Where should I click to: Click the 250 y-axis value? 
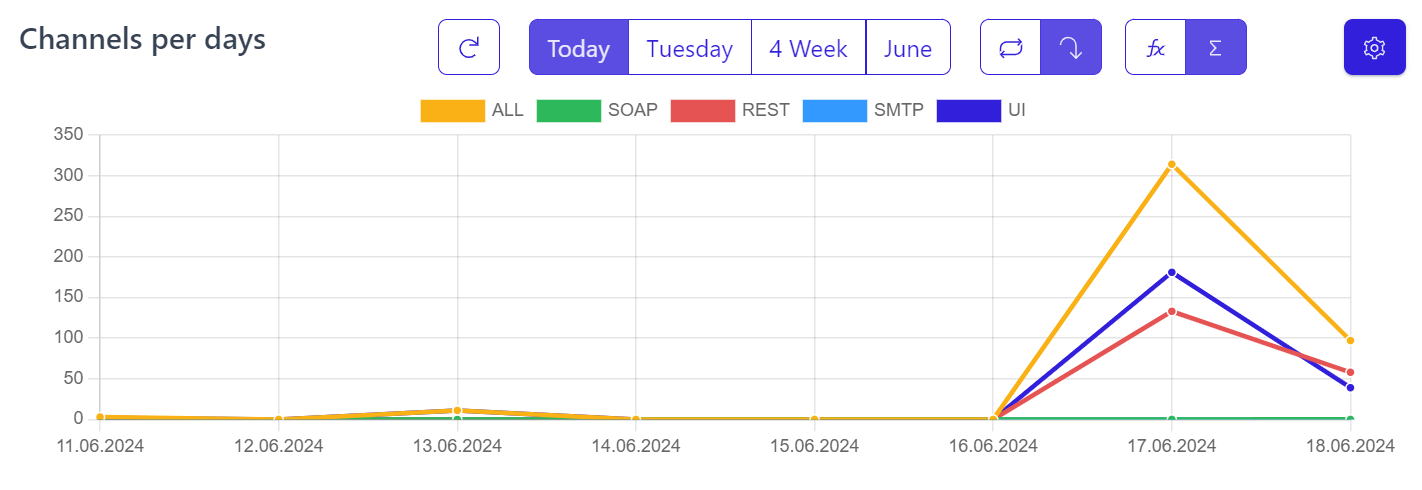pos(69,216)
